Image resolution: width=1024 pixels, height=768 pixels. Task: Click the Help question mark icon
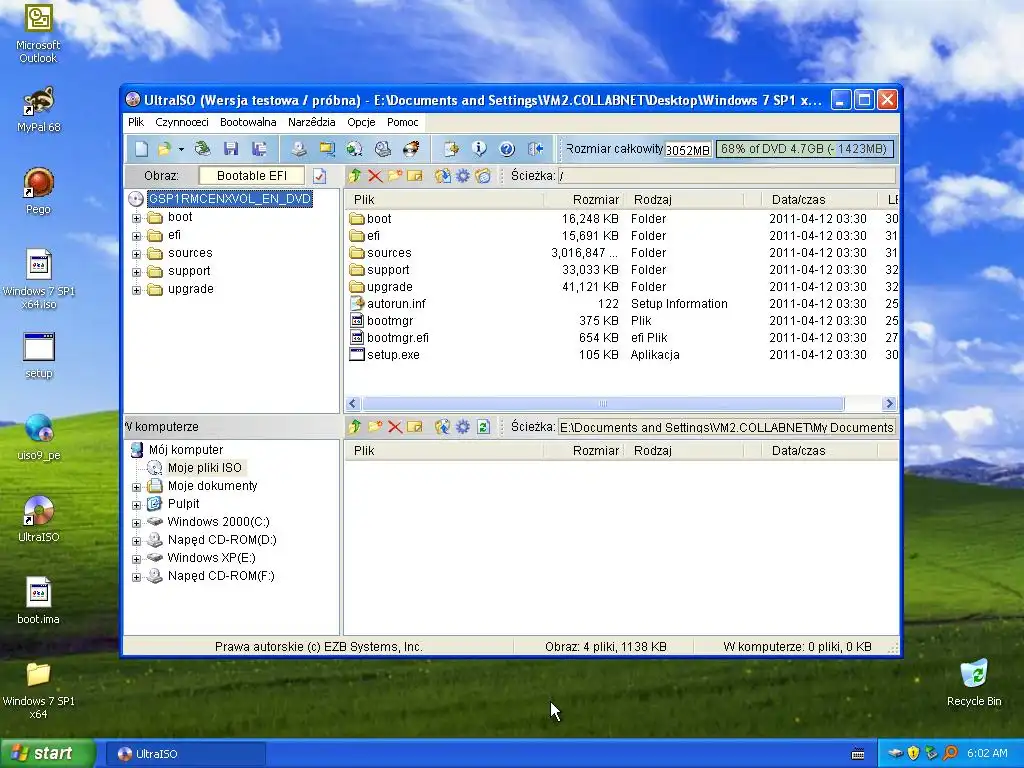click(x=507, y=149)
